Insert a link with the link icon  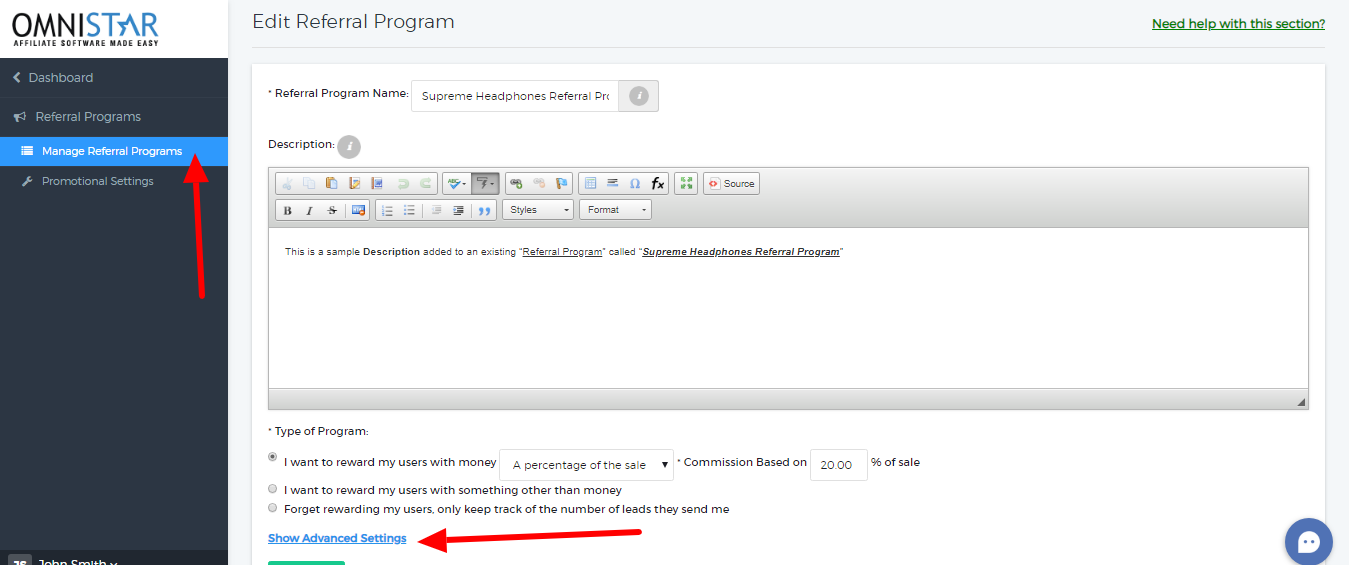pos(516,183)
